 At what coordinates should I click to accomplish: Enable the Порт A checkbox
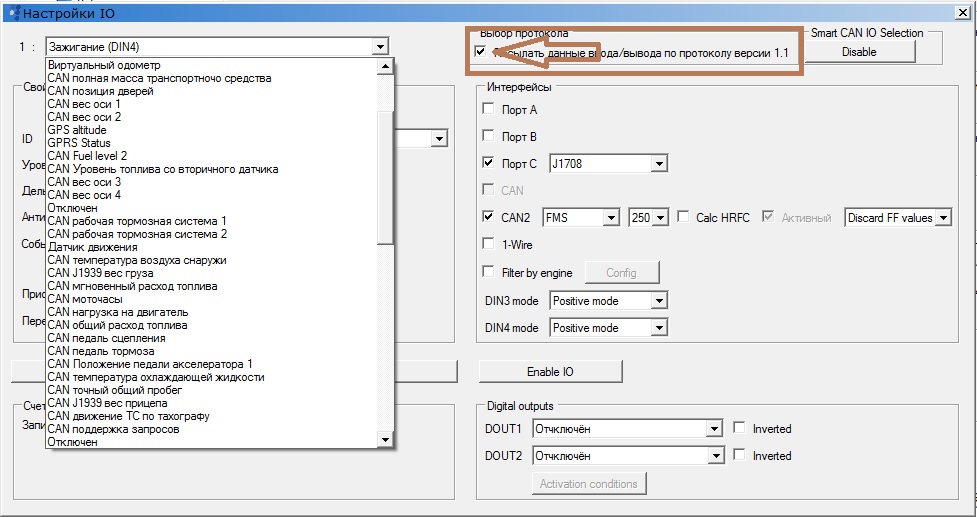click(x=488, y=110)
